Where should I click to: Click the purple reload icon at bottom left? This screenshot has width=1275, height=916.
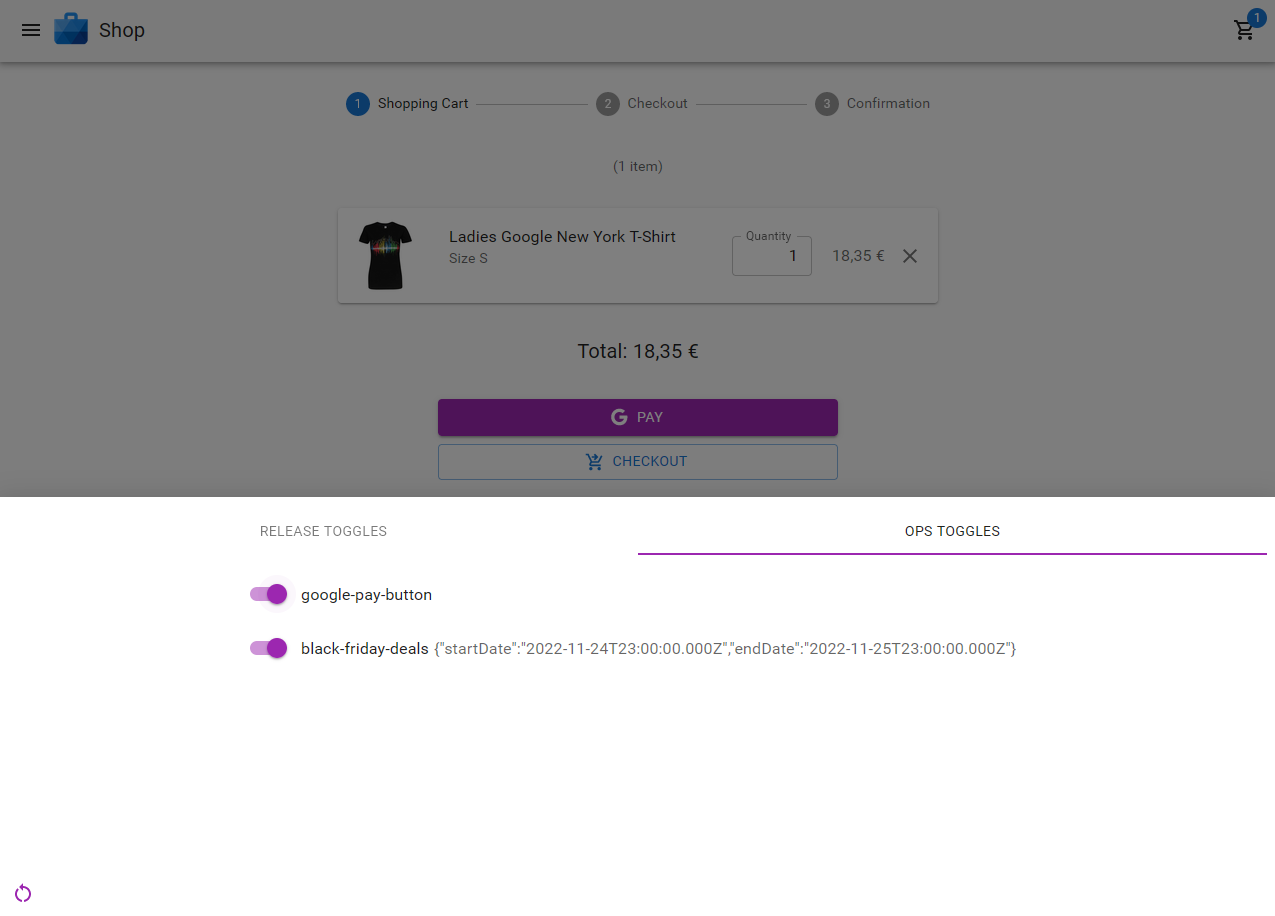click(x=23, y=893)
